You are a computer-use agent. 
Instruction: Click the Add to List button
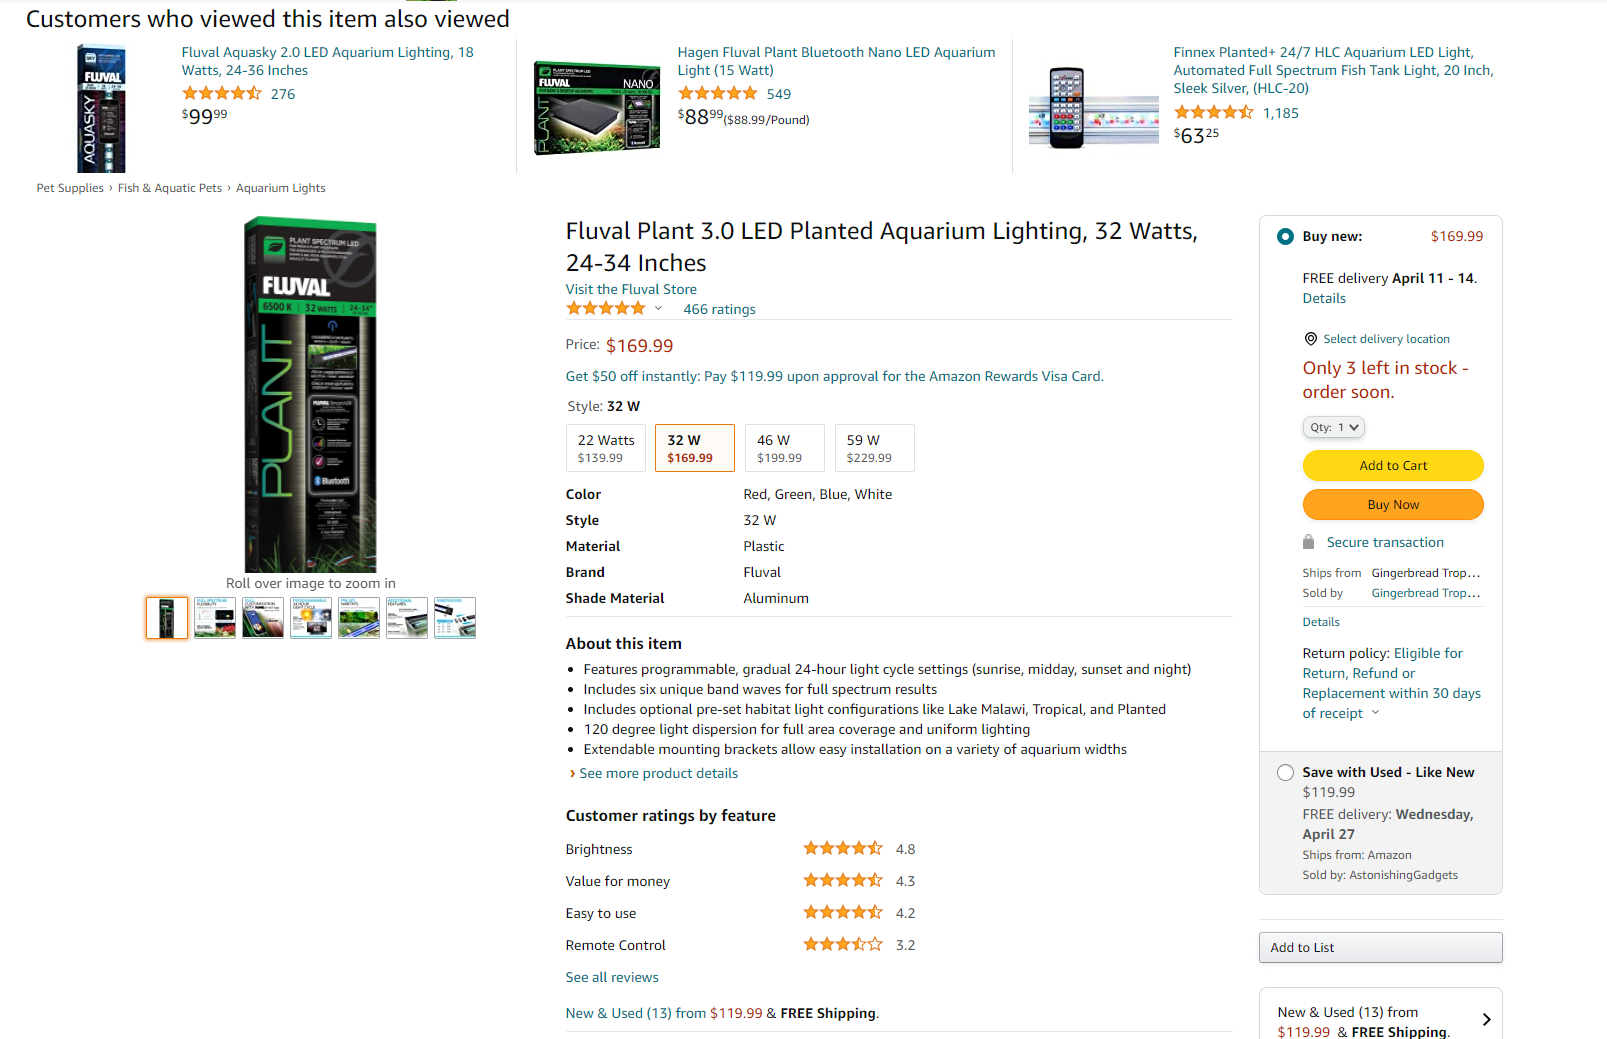(x=1380, y=948)
